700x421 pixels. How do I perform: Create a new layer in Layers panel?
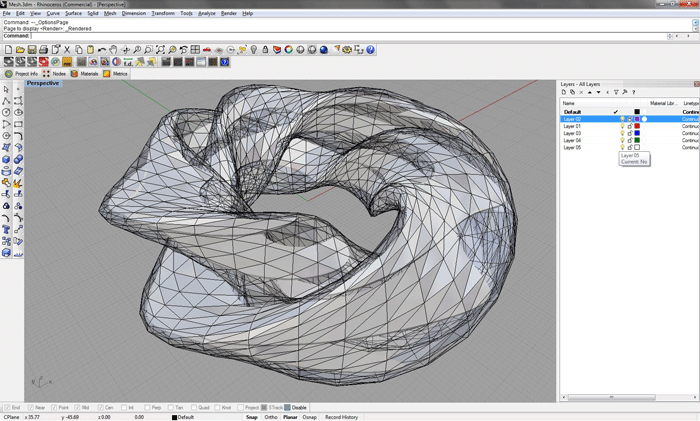pyautogui.click(x=564, y=92)
